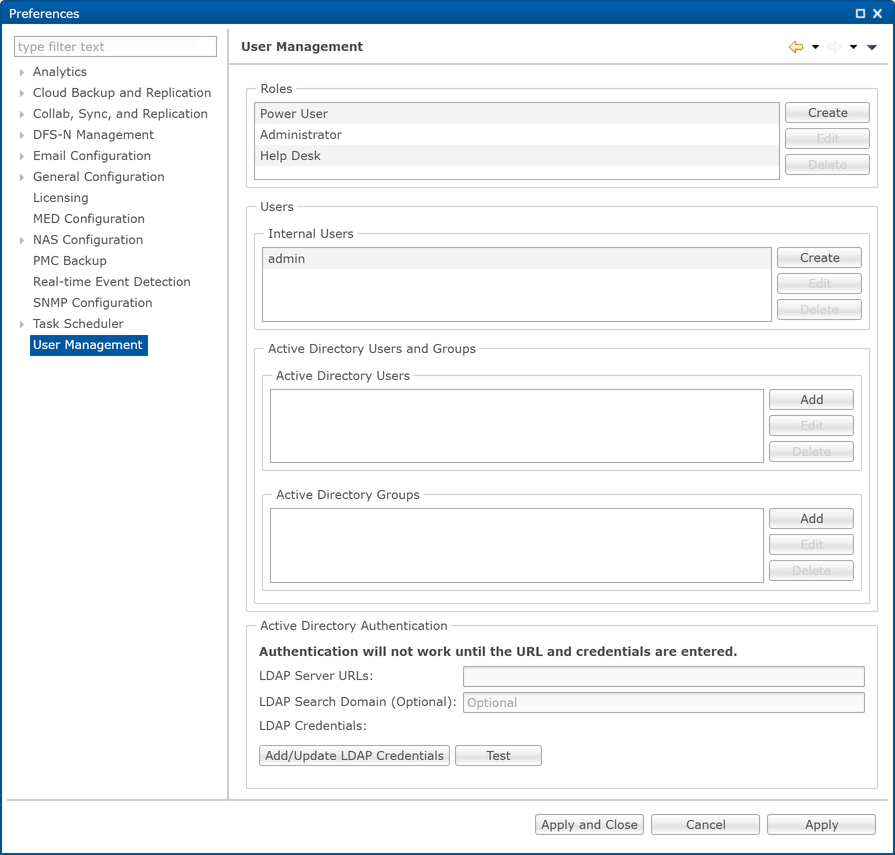The height and width of the screenshot is (855, 895).
Task: Navigate back using the yellow back arrow
Action: 795,47
